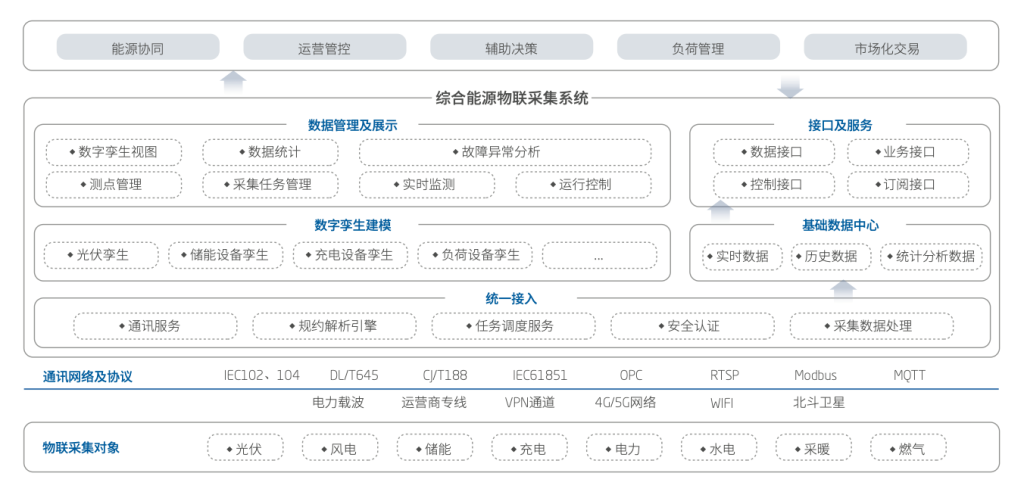Click the up arrow below 历史数据
1024x498 pixels.
pyautogui.click(x=844, y=288)
